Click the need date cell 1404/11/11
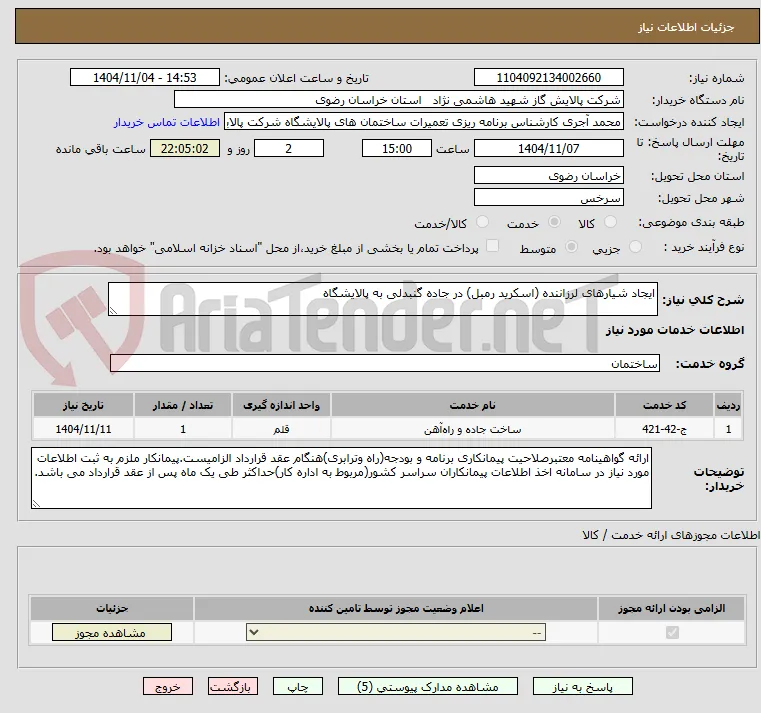 (83, 429)
